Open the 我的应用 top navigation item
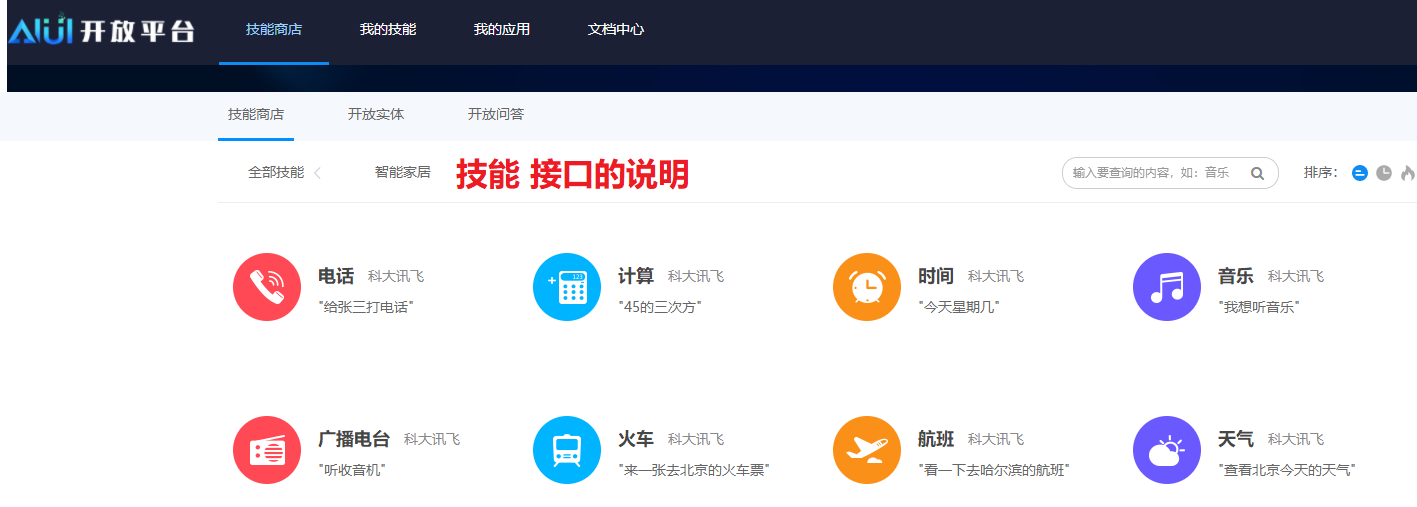 pyautogui.click(x=502, y=29)
